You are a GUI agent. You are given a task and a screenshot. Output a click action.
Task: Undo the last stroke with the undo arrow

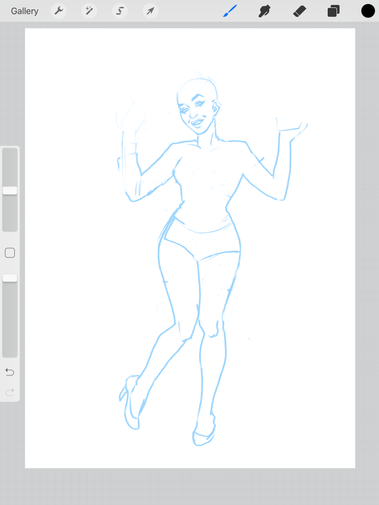10,372
